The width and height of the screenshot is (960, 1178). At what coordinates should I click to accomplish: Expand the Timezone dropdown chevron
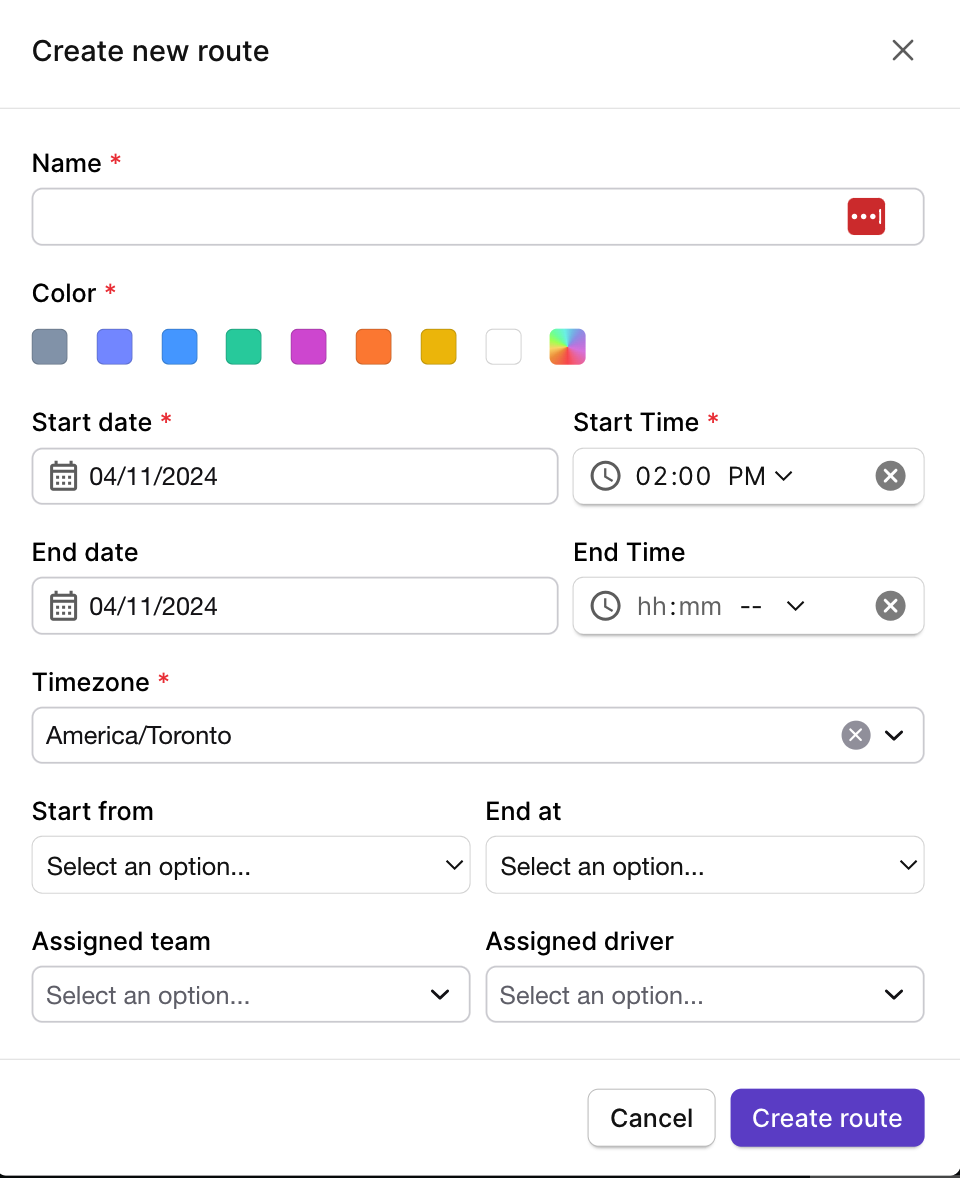894,735
